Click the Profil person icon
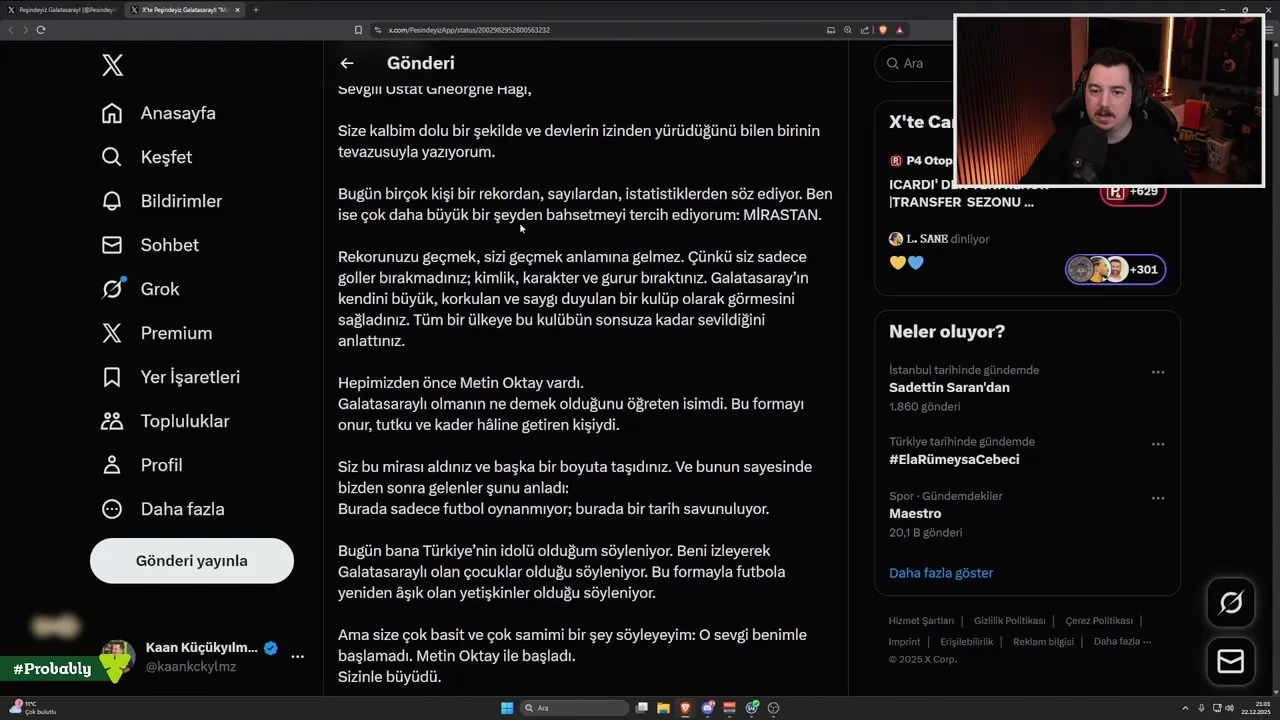 (112, 465)
